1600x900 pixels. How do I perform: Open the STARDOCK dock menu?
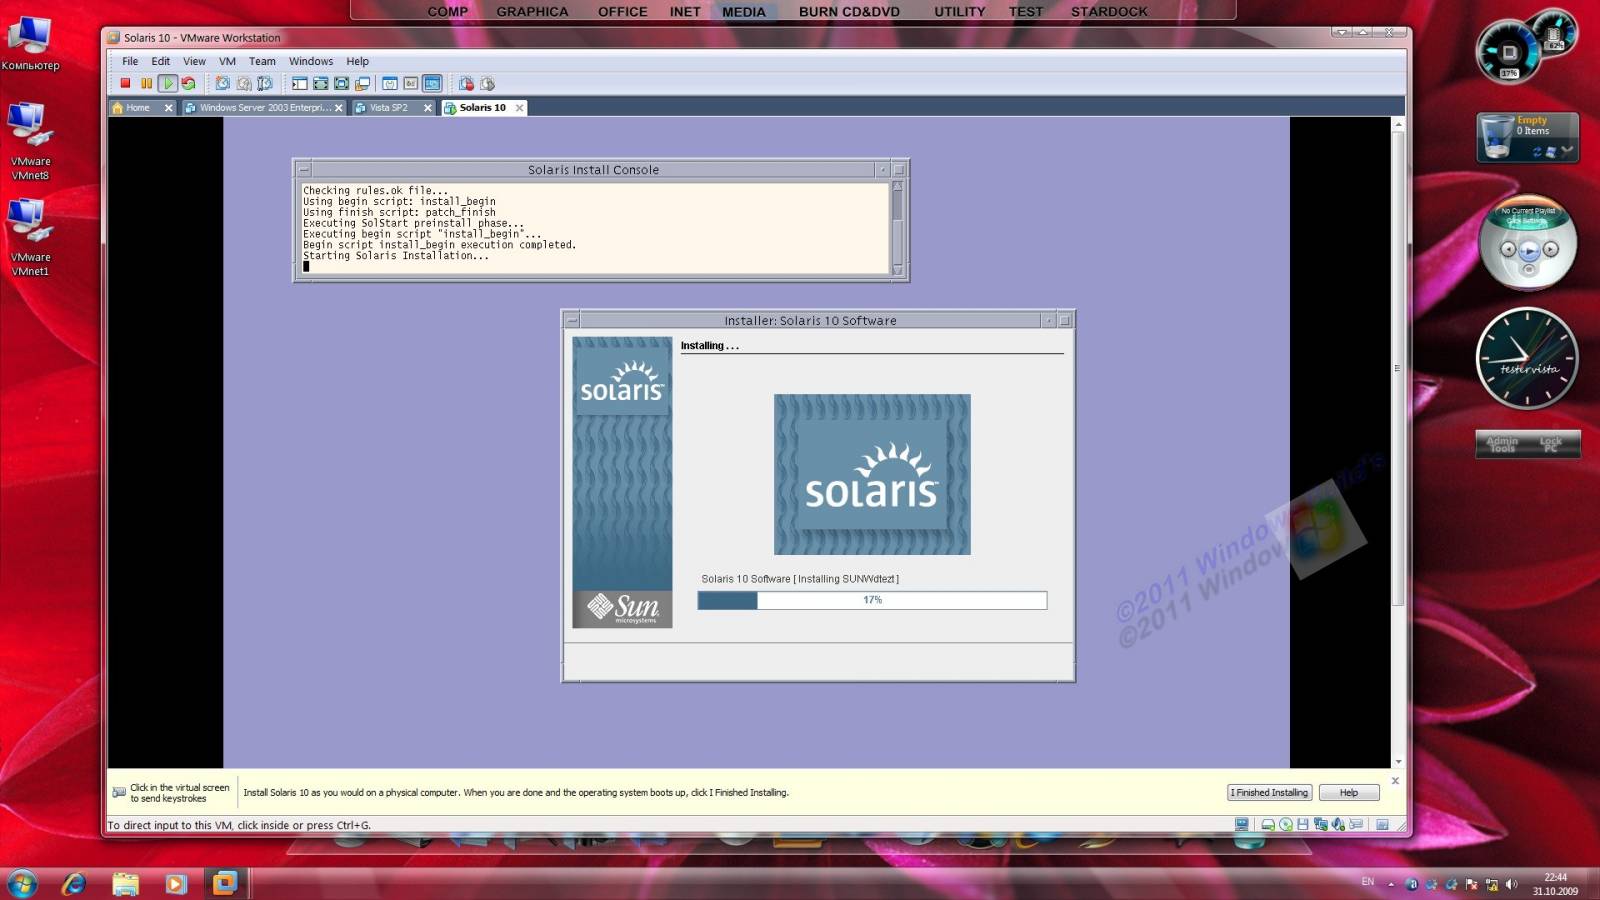[1109, 12]
